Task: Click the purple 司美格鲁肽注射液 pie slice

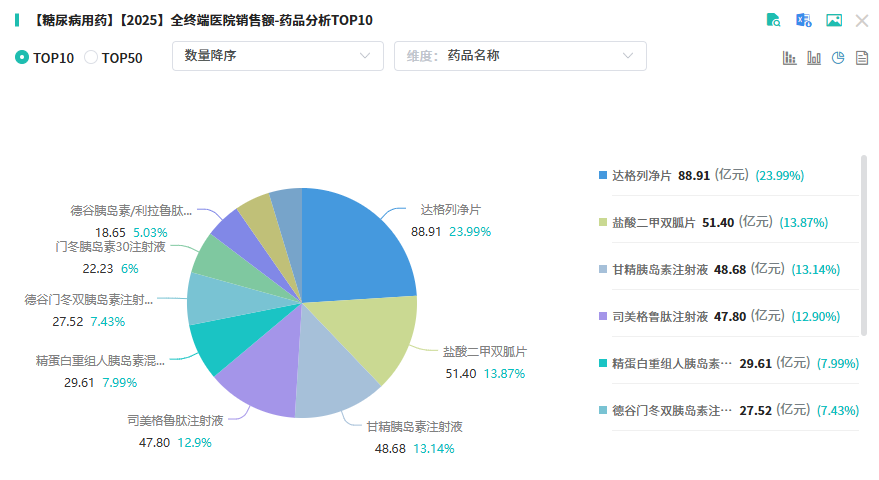Action: (262, 382)
